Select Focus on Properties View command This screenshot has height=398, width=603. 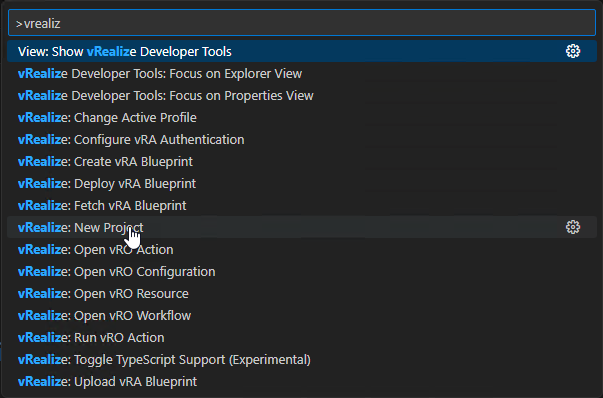coord(302,95)
